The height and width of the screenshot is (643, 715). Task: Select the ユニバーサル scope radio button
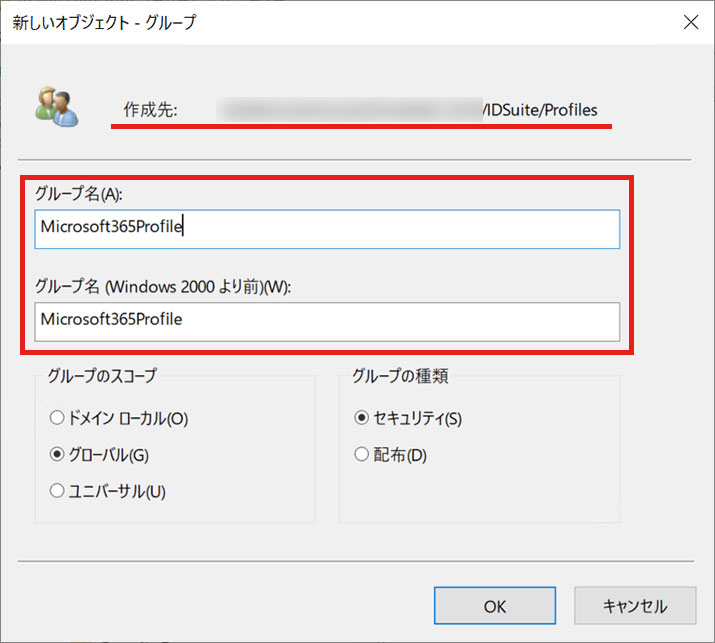click(57, 491)
